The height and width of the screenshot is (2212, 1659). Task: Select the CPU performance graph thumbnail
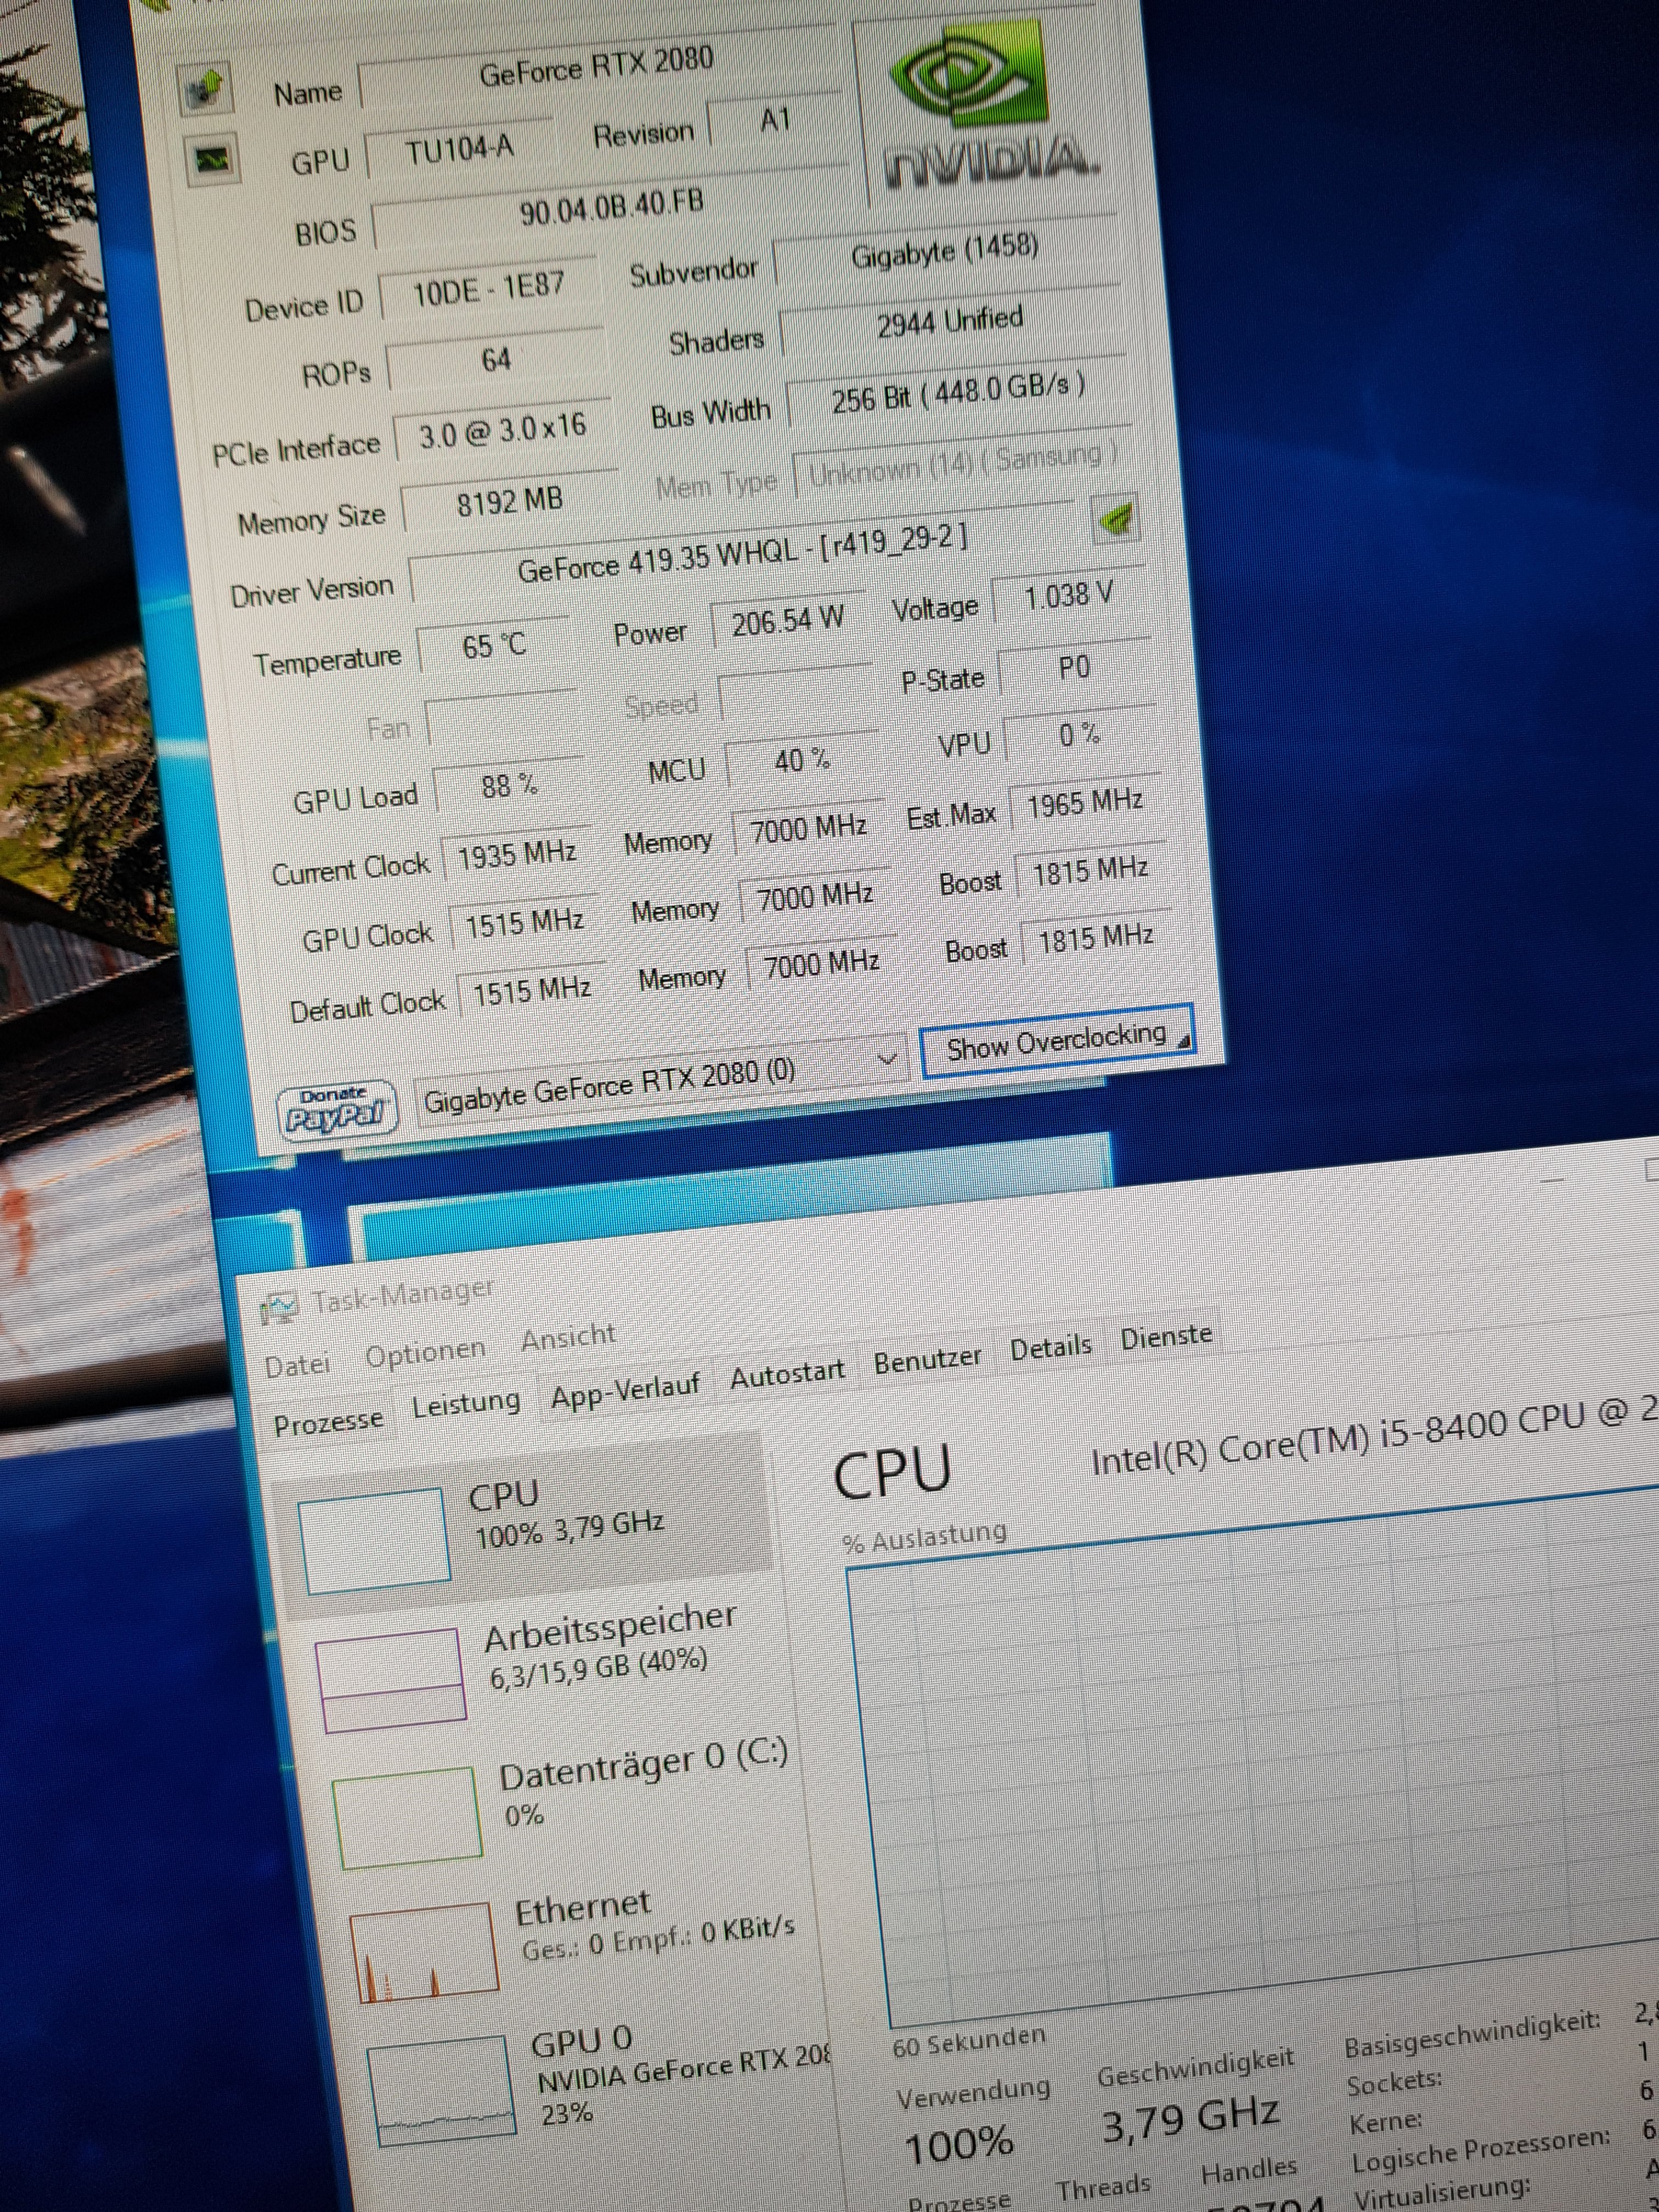tap(374, 1540)
